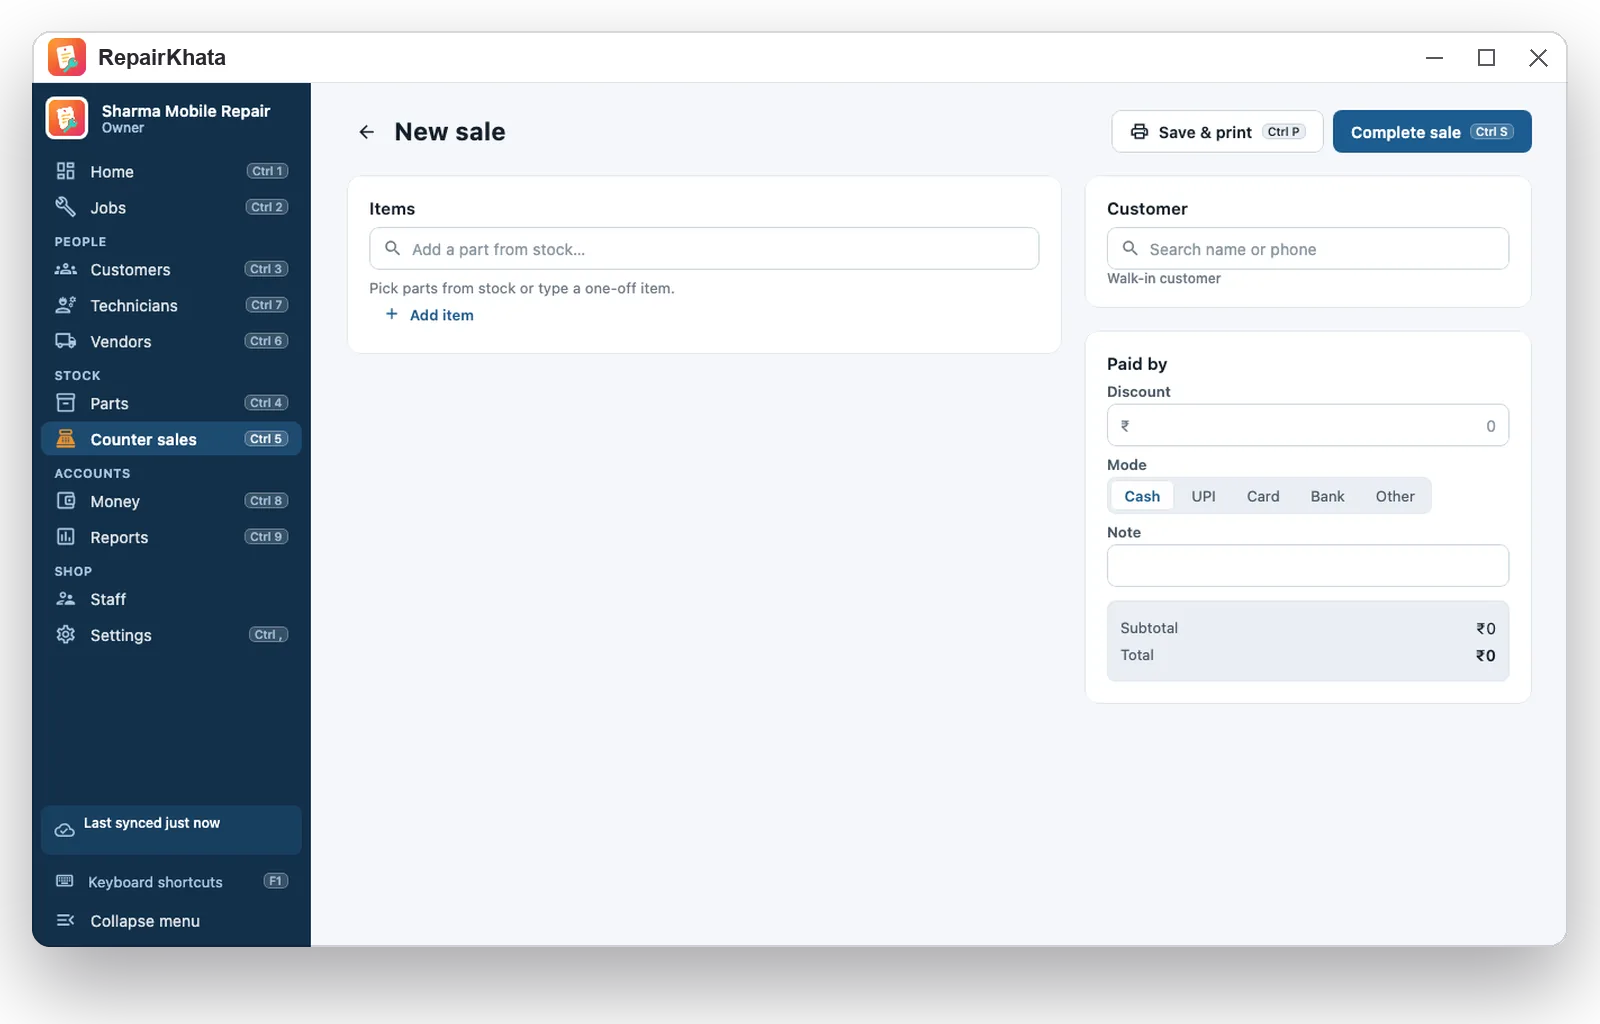This screenshot has height=1024, width=1600.
Task: Select UPI payment mode
Action: click(x=1203, y=496)
